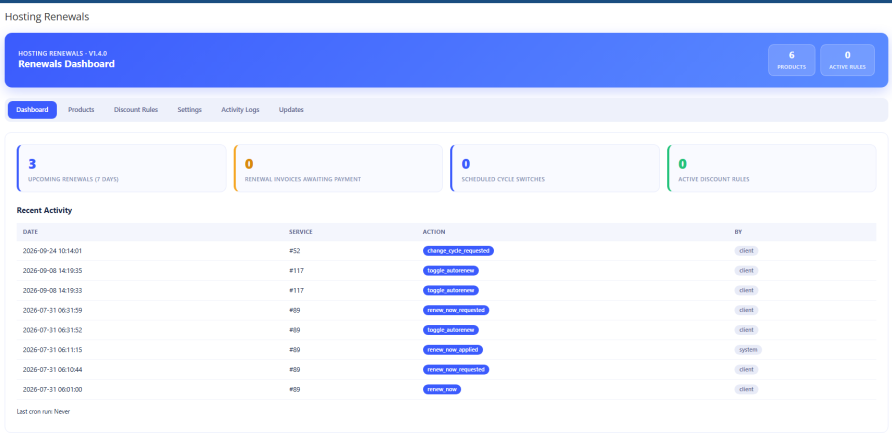
Task: Click the client badge in the 06:31:52 row
Action: 746,330
